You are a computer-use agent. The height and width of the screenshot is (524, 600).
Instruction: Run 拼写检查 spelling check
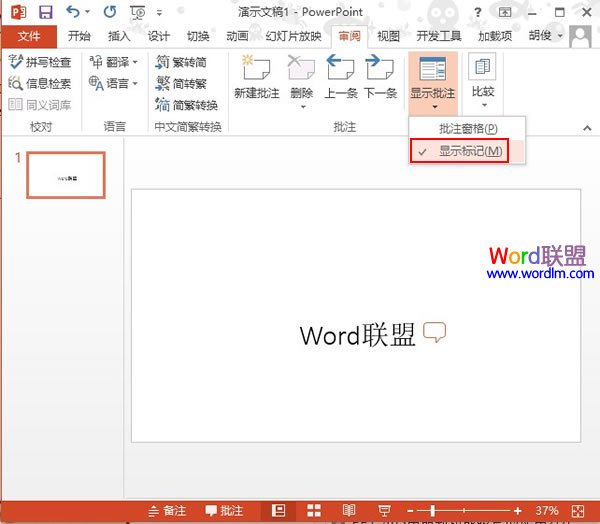(x=40, y=62)
